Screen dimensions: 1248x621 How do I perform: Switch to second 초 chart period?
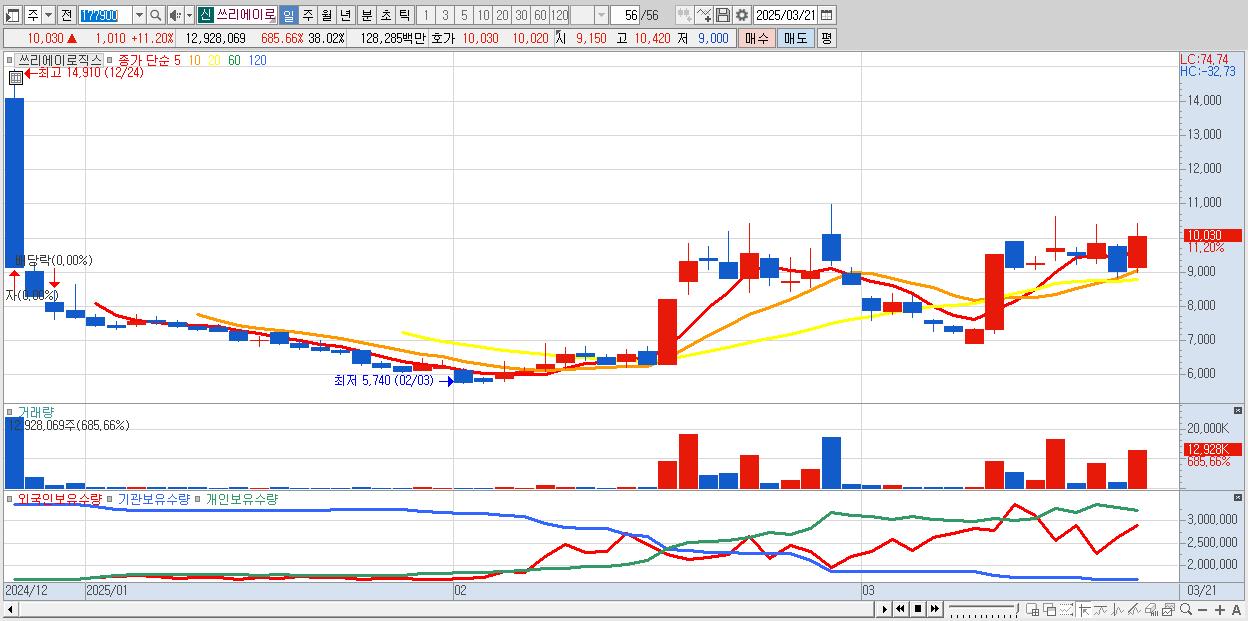[x=386, y=15]
